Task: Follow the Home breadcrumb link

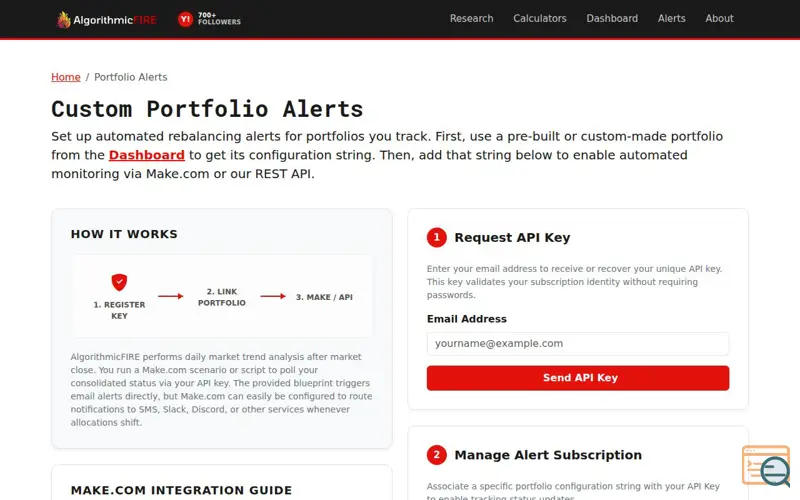Action: (66, 77)
